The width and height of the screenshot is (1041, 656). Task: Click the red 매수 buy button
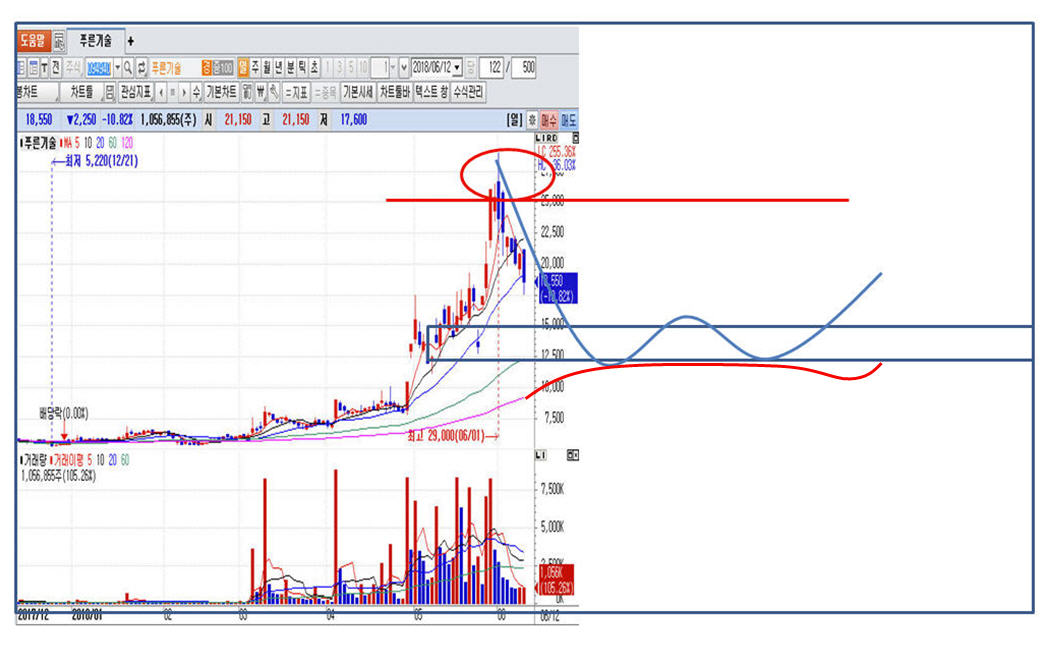(x=549, y=119)
